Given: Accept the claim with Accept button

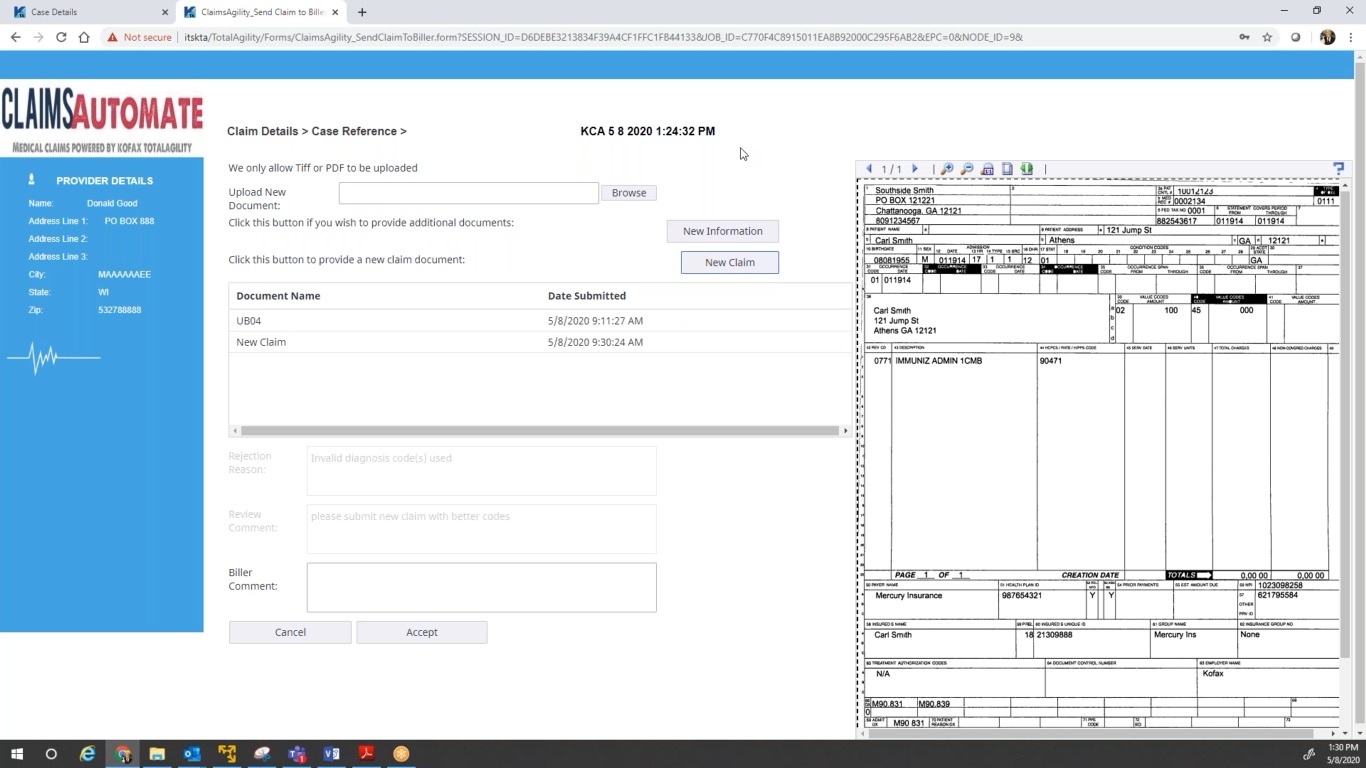Looking at the screenshot, I should pos(421,632).
